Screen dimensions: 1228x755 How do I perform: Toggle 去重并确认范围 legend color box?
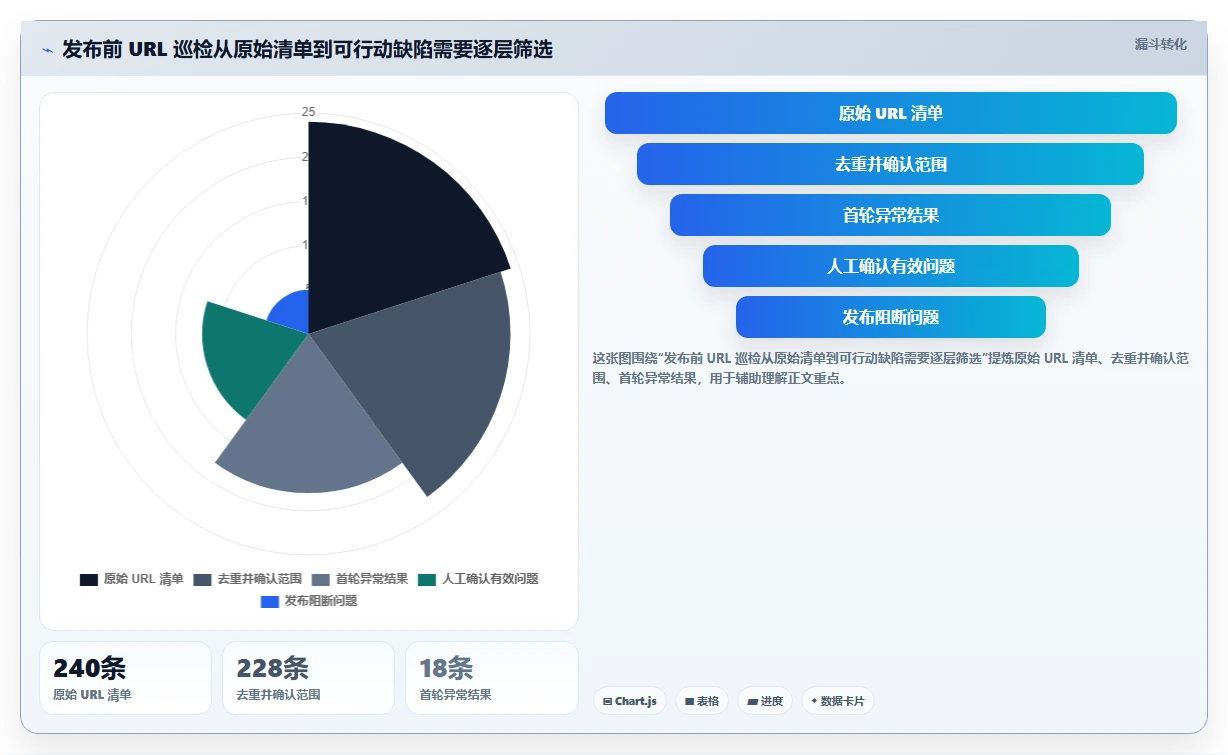(x=202, y=579)
